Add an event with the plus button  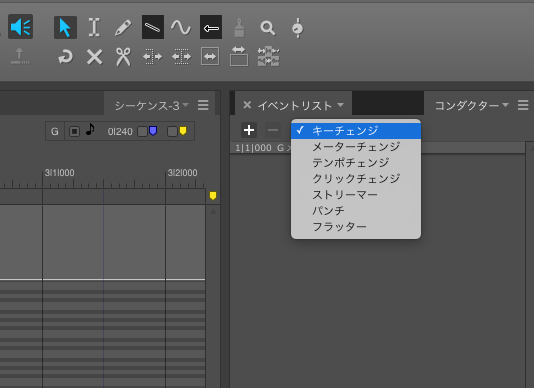point(249,130)
